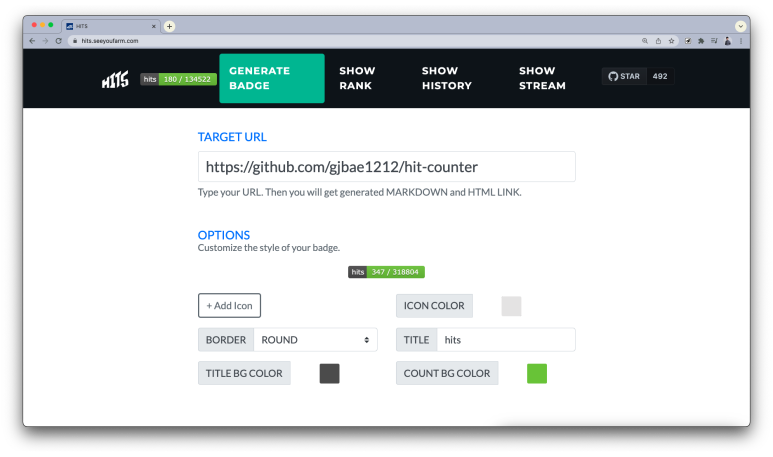Switch to Show Rank

357,78
